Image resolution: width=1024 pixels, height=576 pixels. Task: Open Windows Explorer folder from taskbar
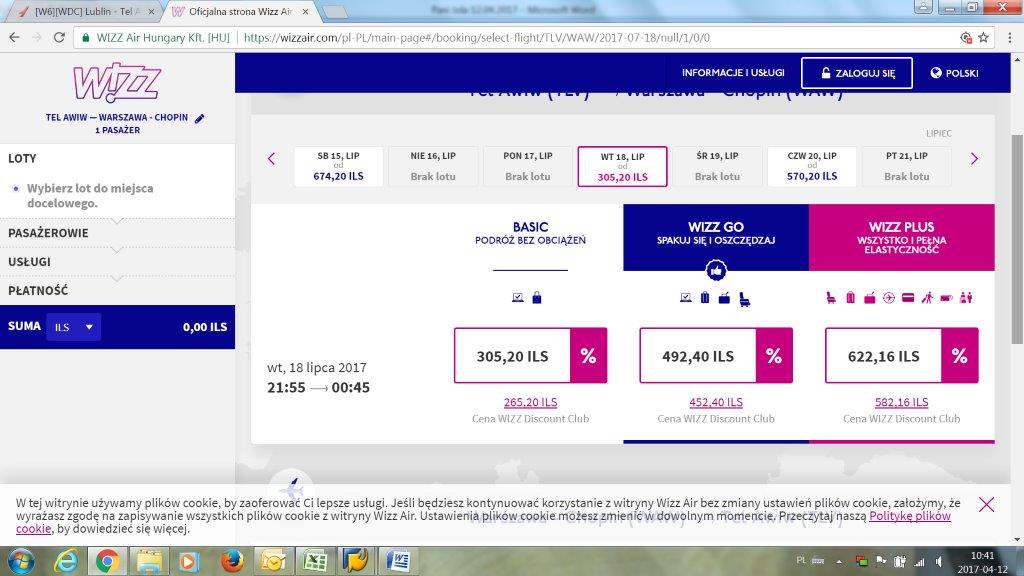click(149, 560)
